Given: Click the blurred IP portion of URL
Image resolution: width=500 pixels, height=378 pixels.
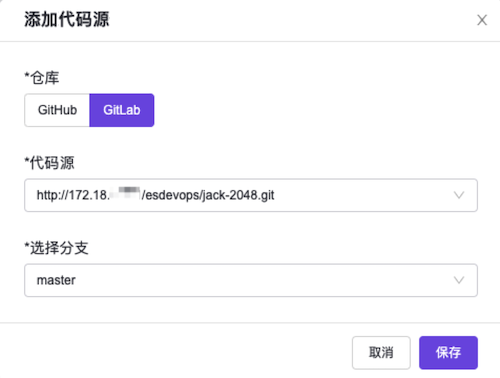Looking at the screenshot, I should pyautogui.click(x=125, y=194).
